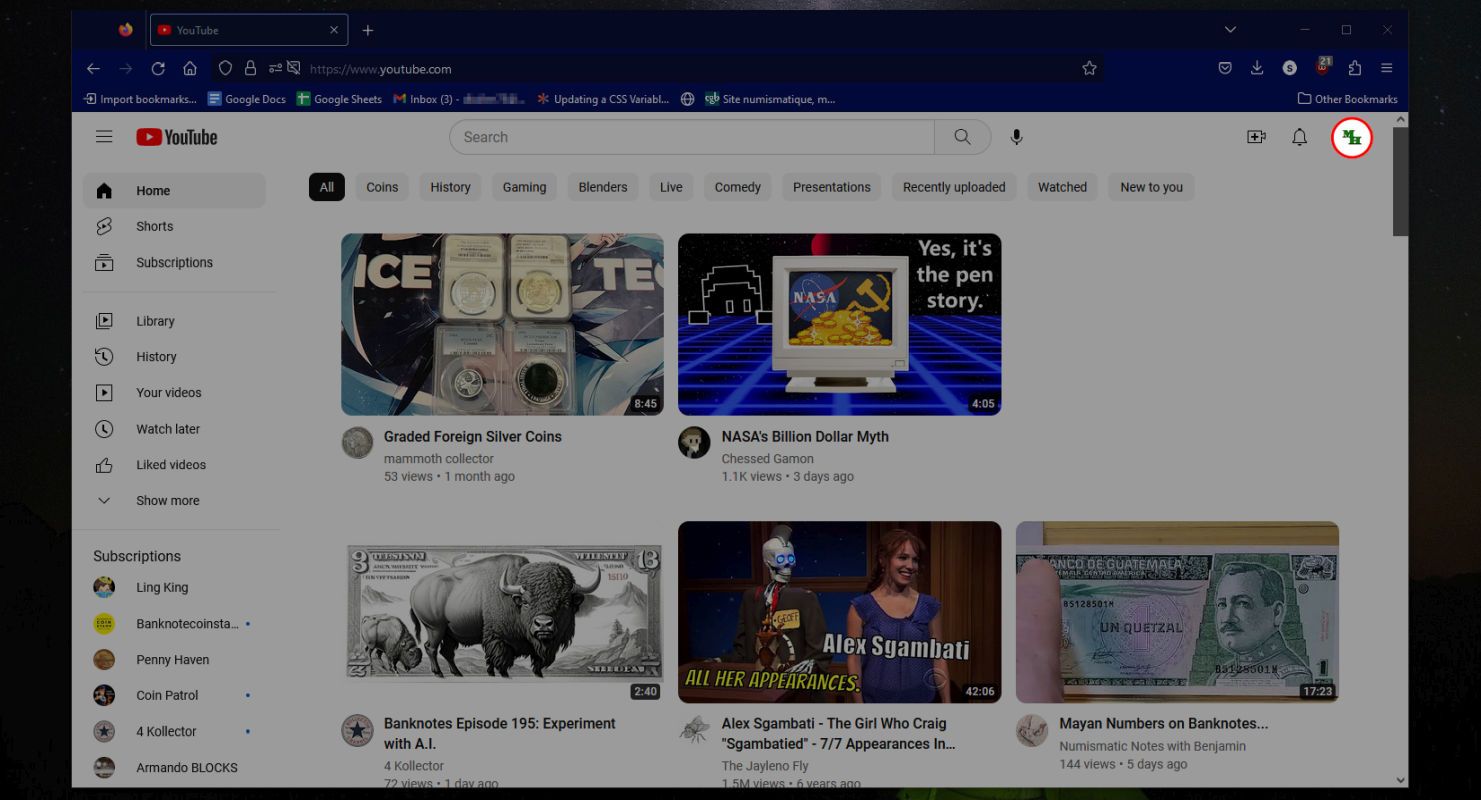
Task: Open the Subscriptions sidebar item
Action: click(x=174, y=262)
